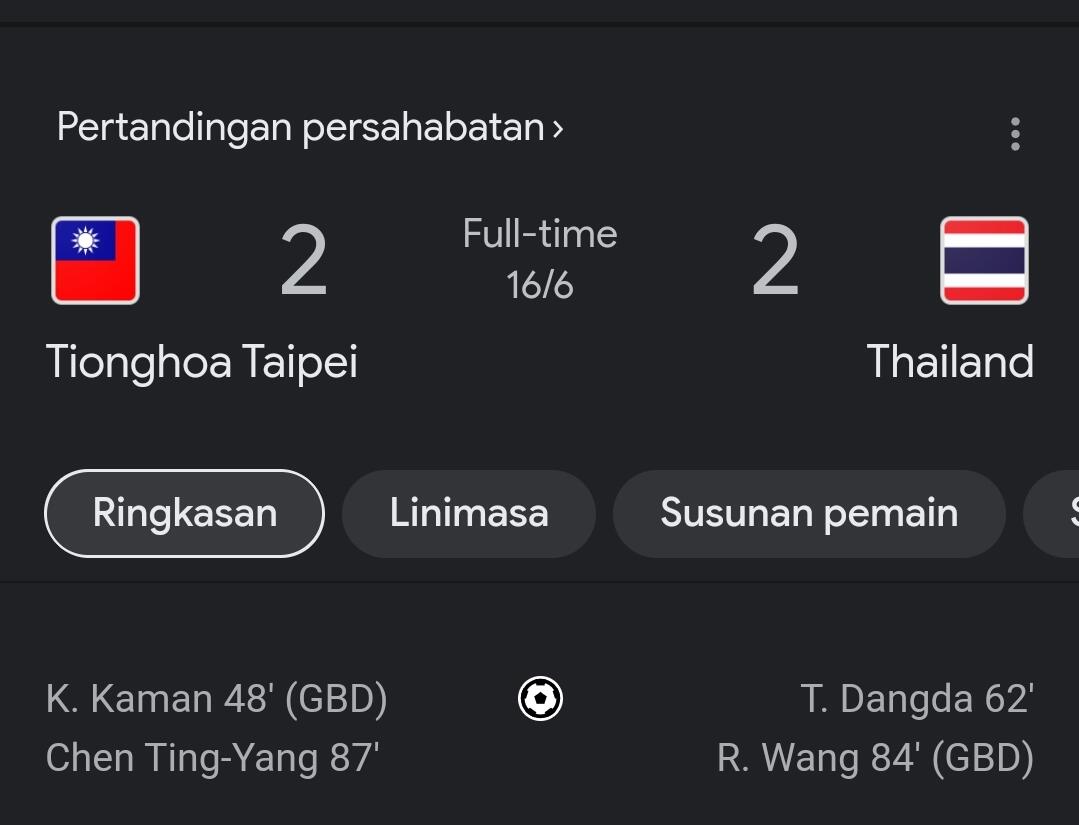1079x825 pixels.
Task: Click the soccer ball goal icon
Action: (x=540, y=699)
